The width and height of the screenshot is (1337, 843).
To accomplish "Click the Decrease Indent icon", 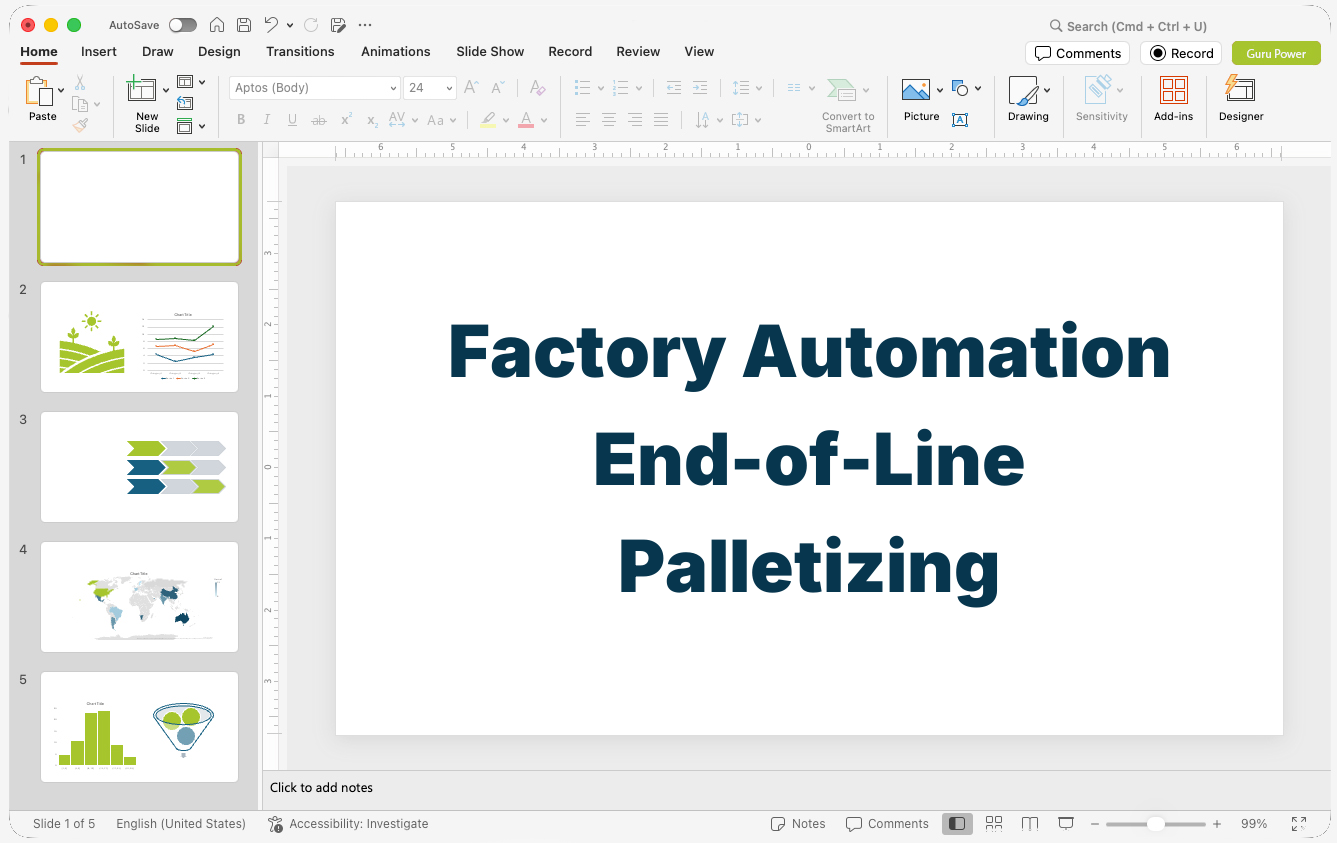I will (x=674, y=88).
